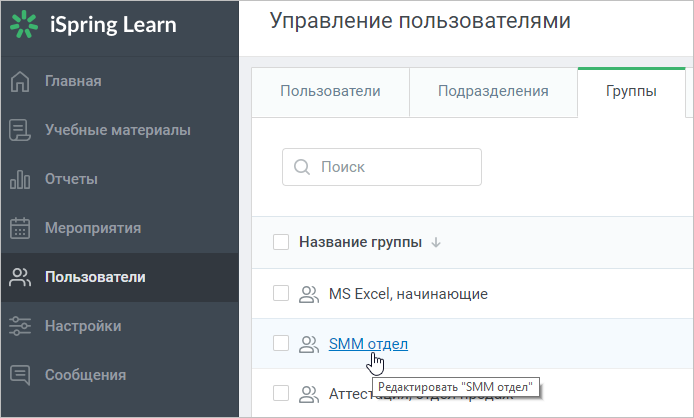Click the magnifier icon in search box
694x418 pixels.
302,167
